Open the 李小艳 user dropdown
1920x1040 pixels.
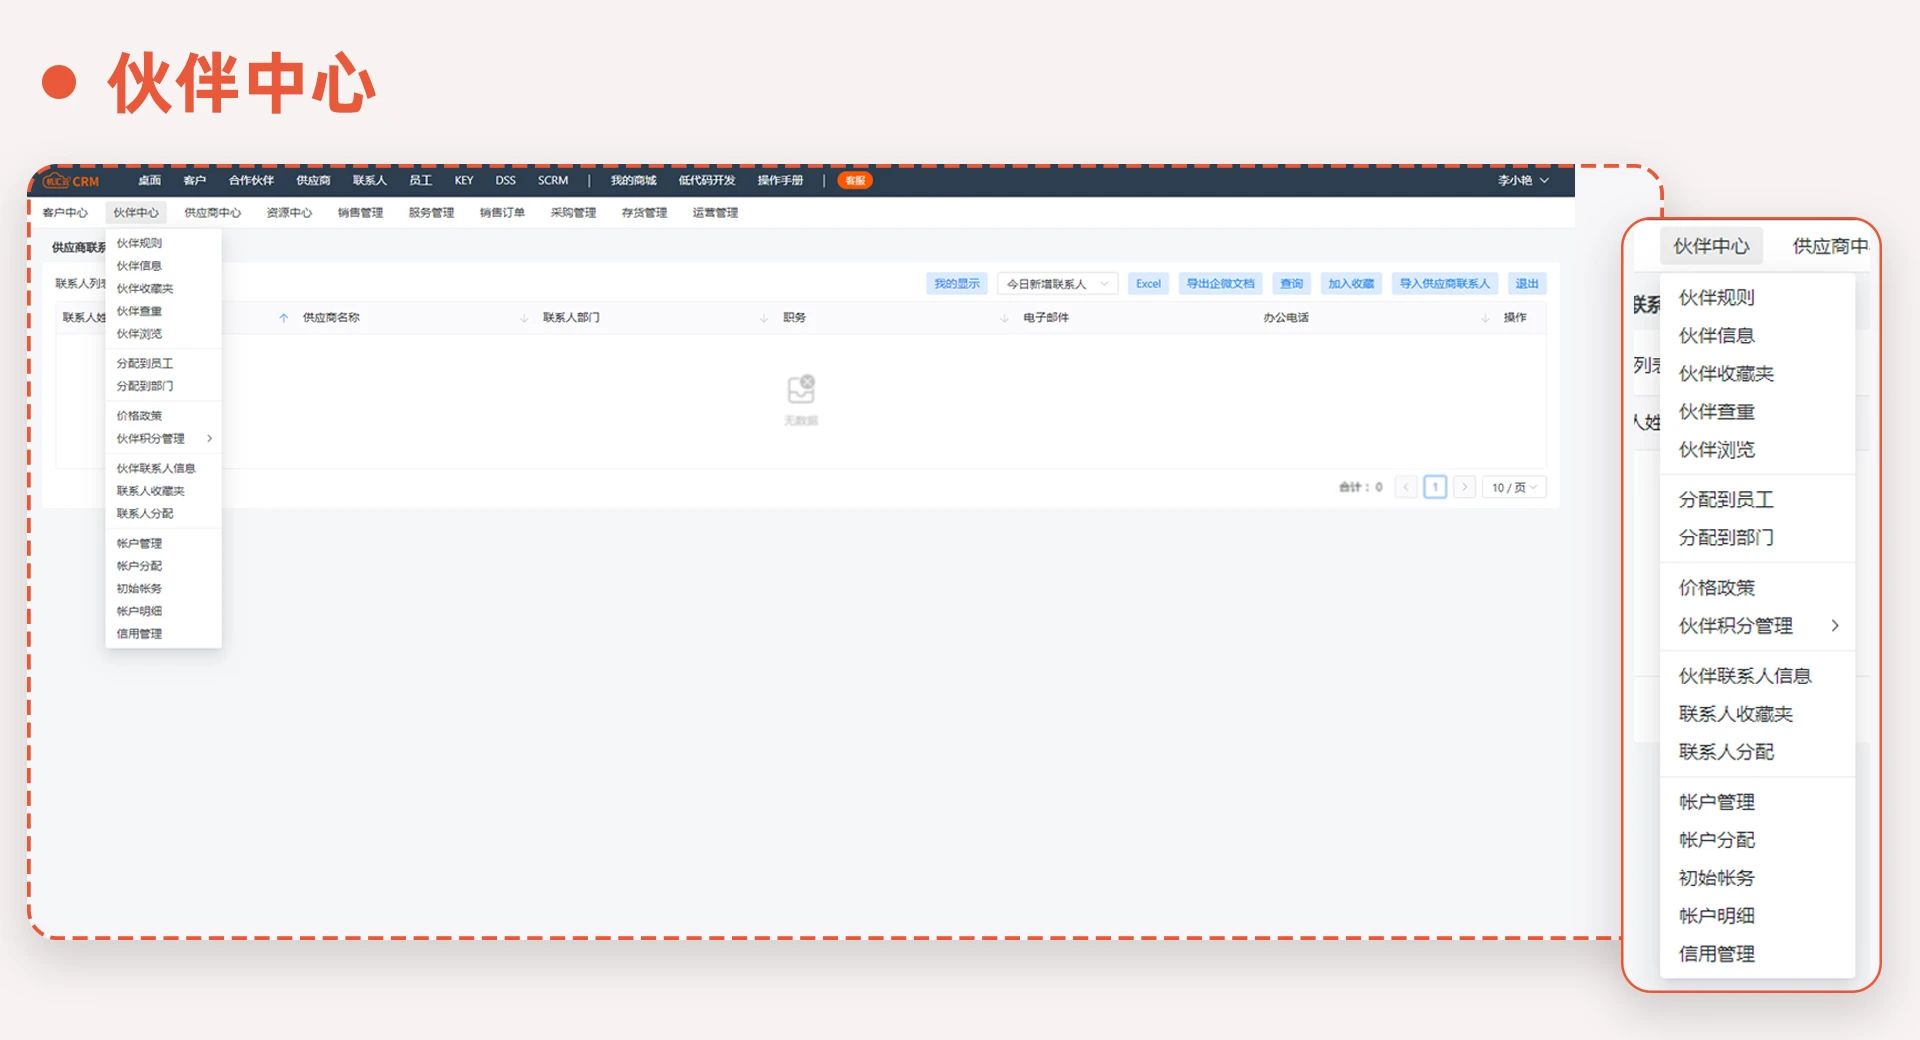1523,181
